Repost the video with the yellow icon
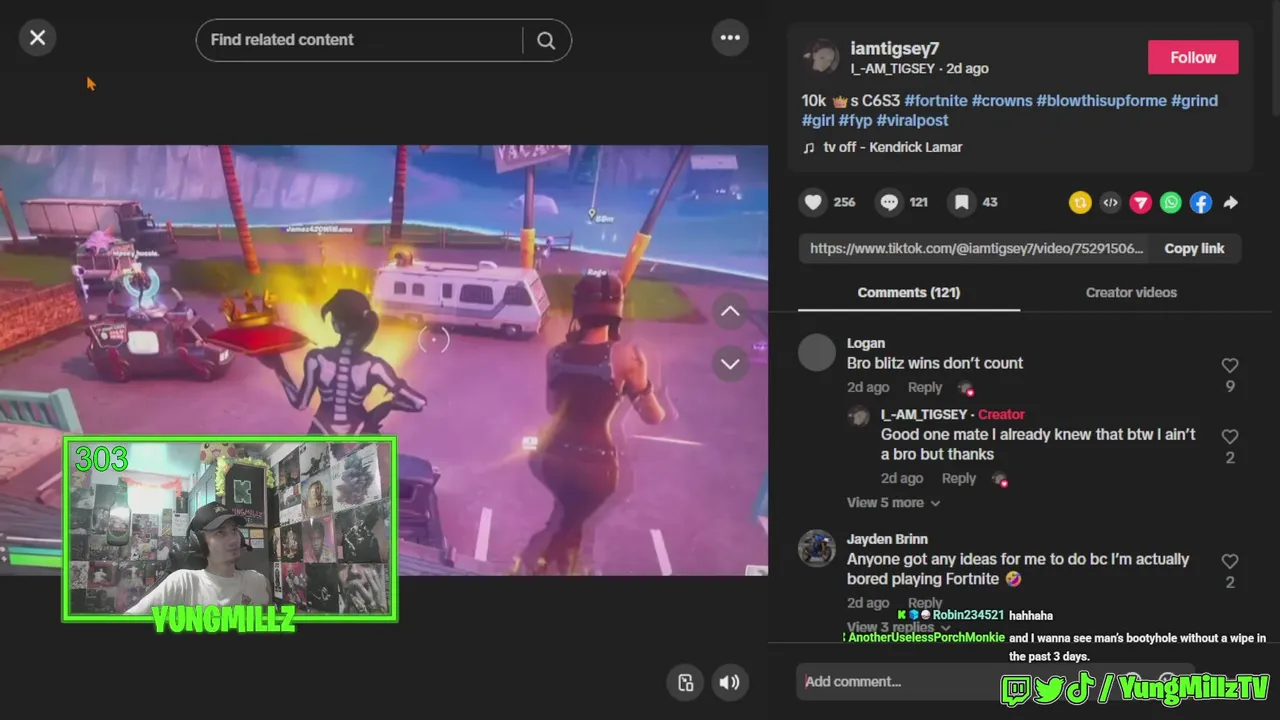Image resolution: width=1280 pixels, height=720 pixels. click(x=1080, y=203)
